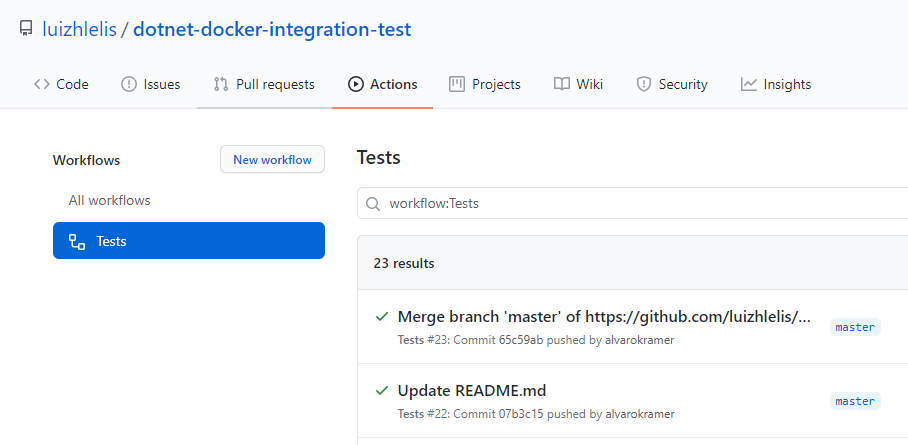This screenshot has width=908, height=445.
Task: Switch to the Code tab
Action: point(61,85)
